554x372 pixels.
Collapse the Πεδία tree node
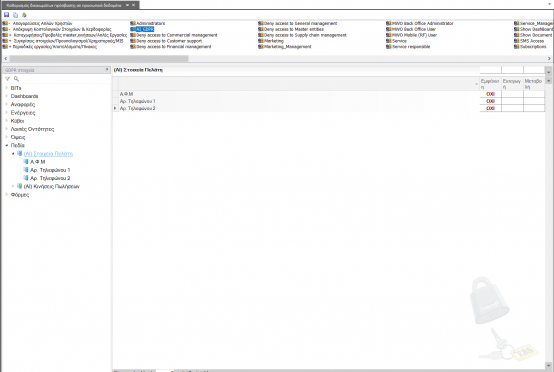coord(7,145)
